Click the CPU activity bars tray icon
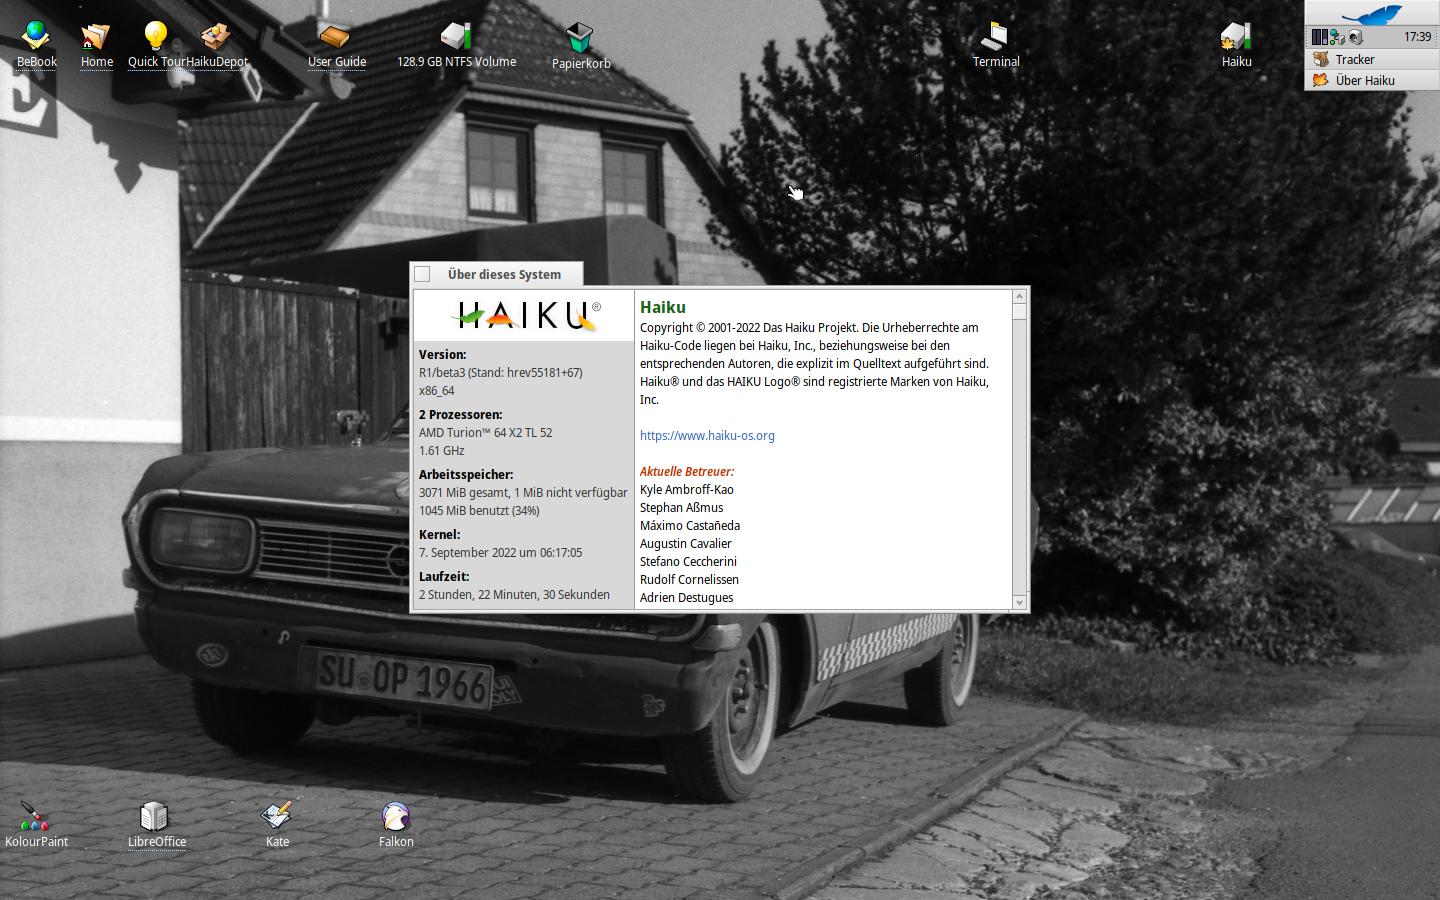 [x=1319, y=37]
